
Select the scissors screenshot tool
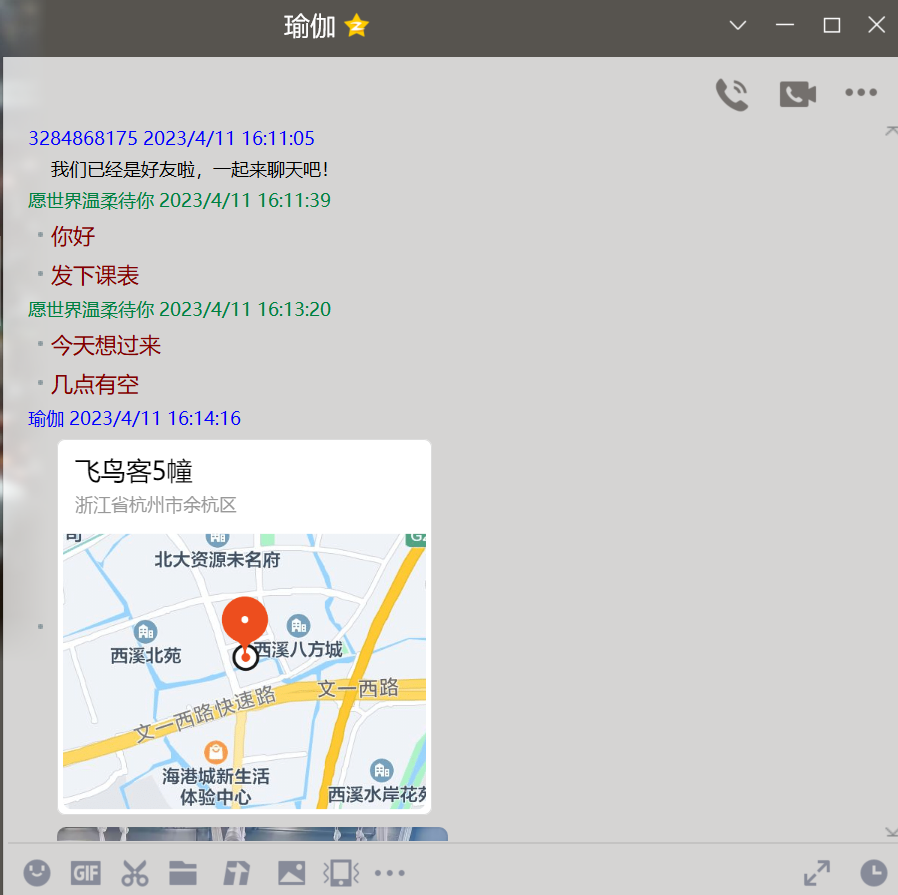click(135, 873)
